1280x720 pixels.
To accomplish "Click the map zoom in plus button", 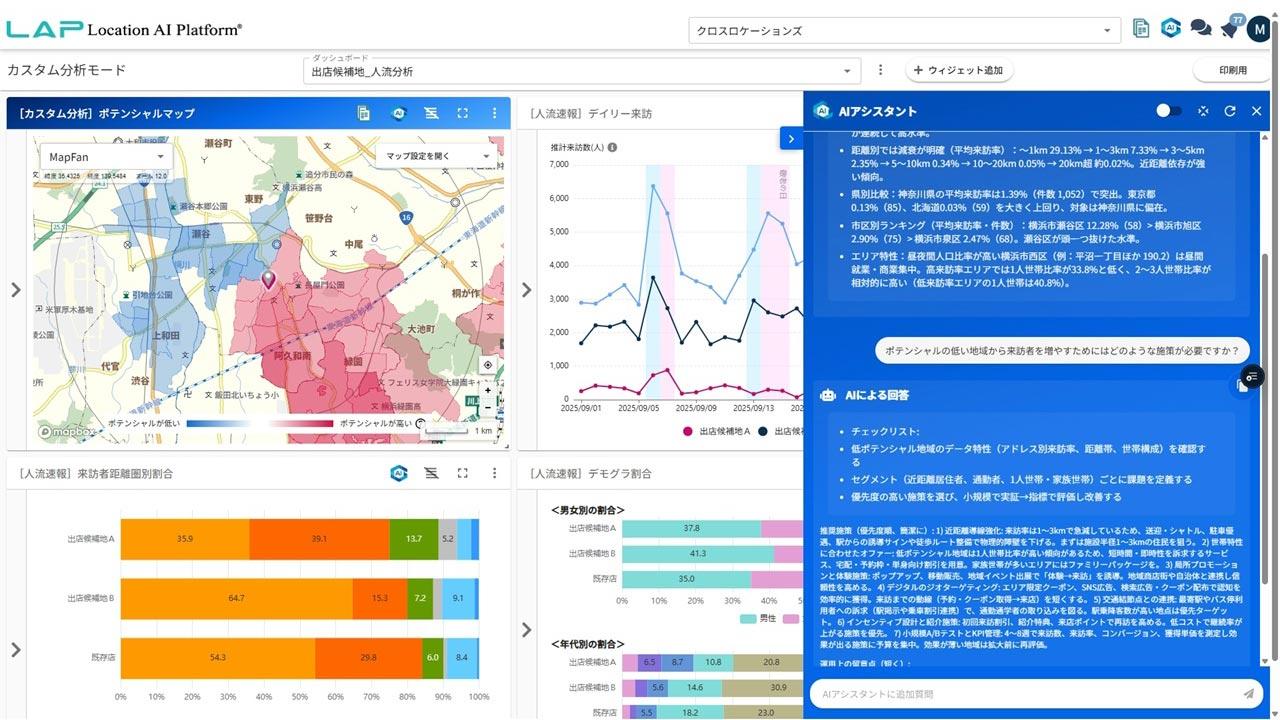I will (x=487, y=391).
